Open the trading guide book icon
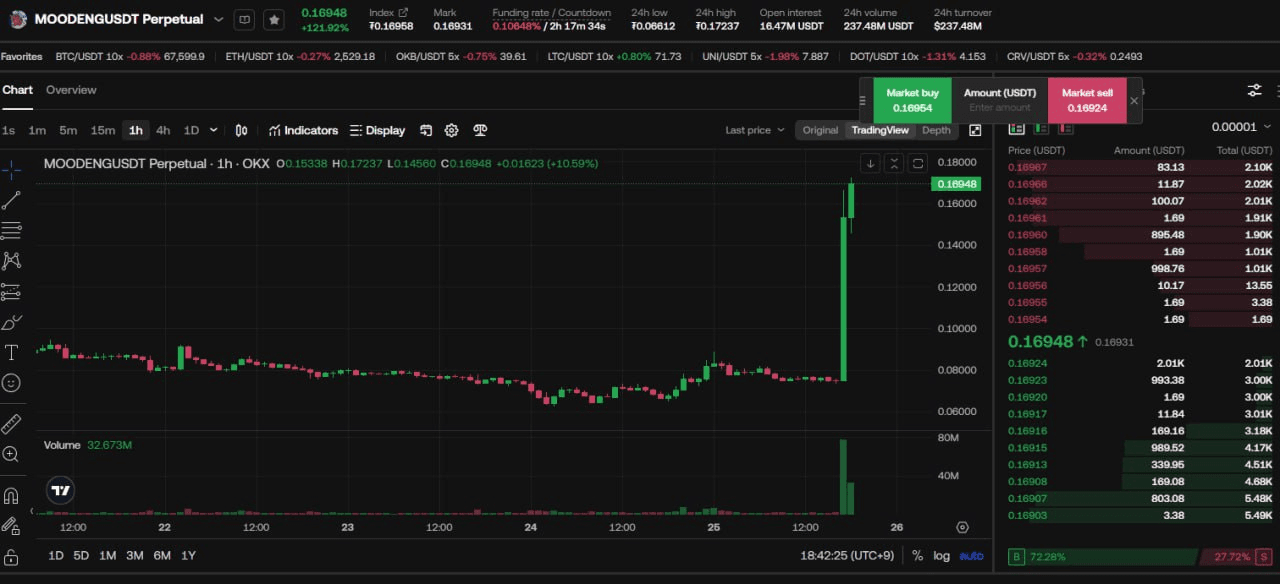The image size is (1280, 584). (244, 19)
